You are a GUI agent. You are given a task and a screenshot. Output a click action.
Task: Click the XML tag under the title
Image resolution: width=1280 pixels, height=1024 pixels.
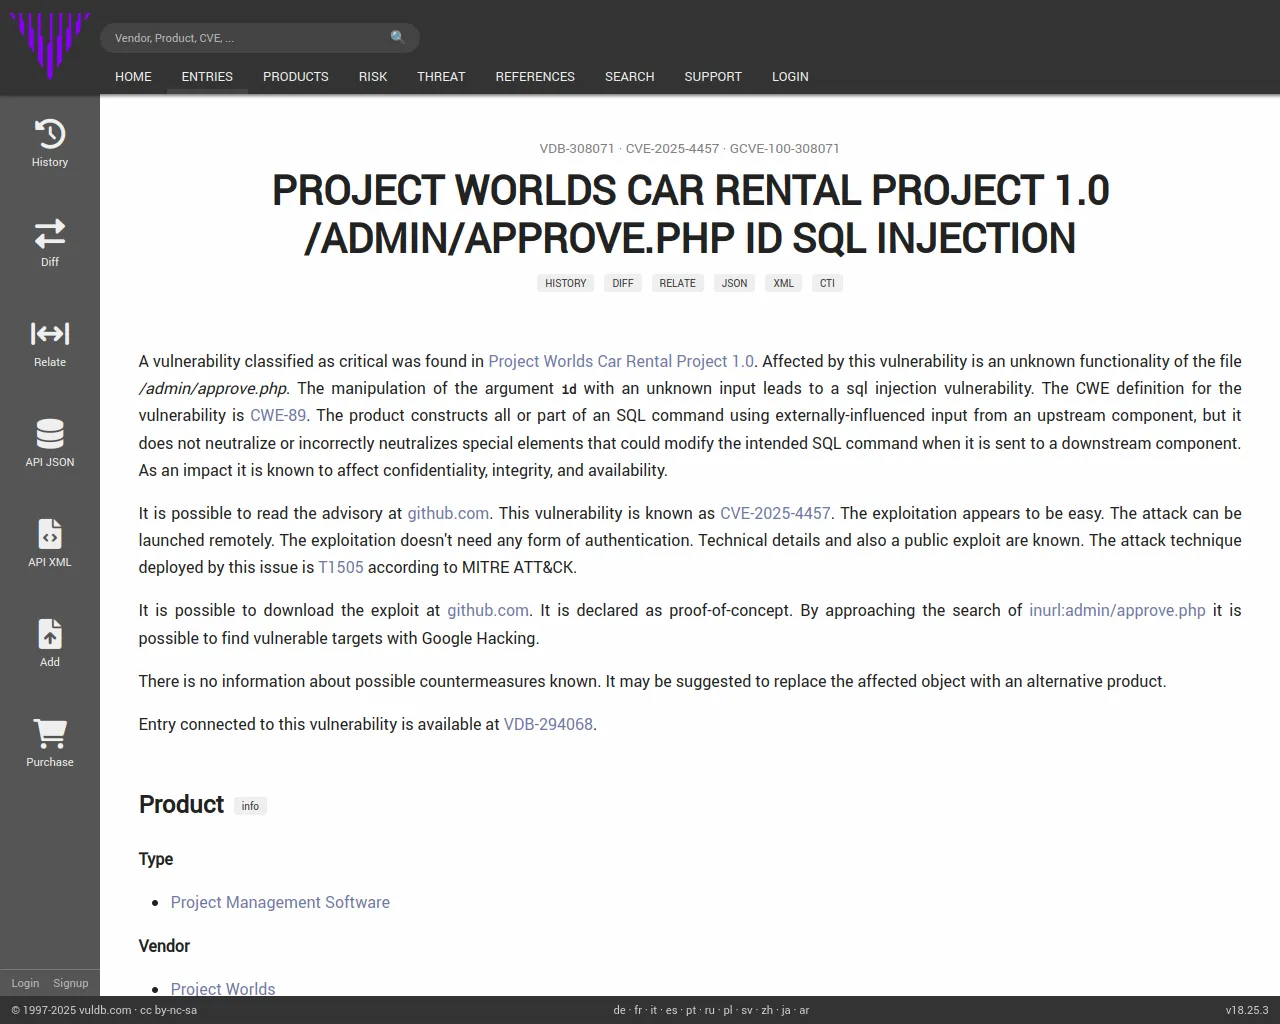point(784,283)
